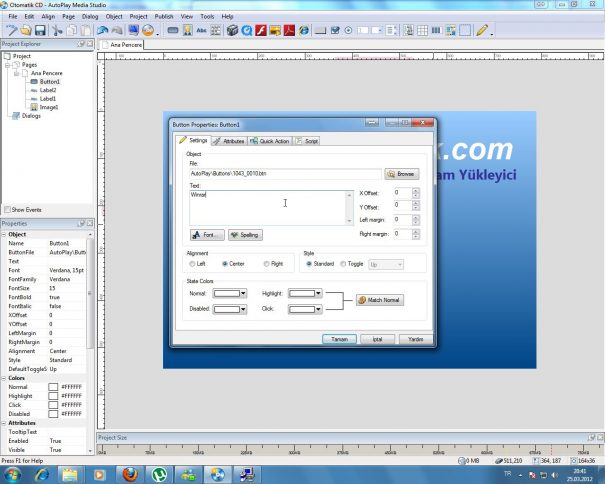Image resolution: width=605 pixels, height=484 pixels.
Task: Open the Dialog menu
Action: [x=90, y=17]
